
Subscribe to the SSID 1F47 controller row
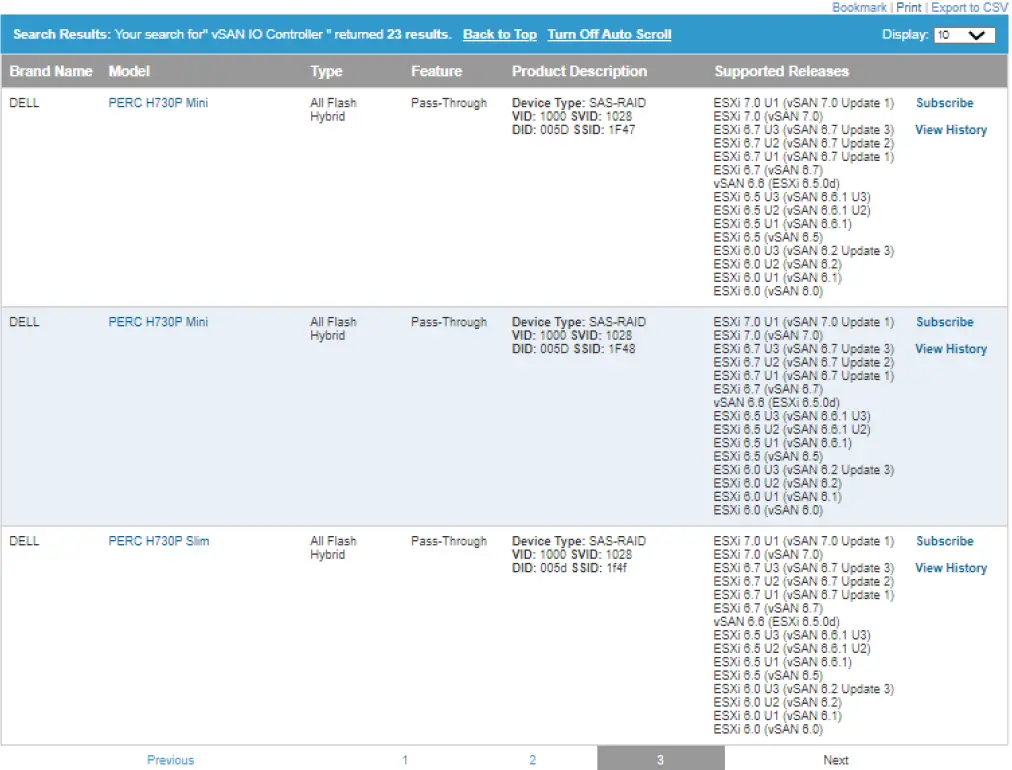coord(944,103)
